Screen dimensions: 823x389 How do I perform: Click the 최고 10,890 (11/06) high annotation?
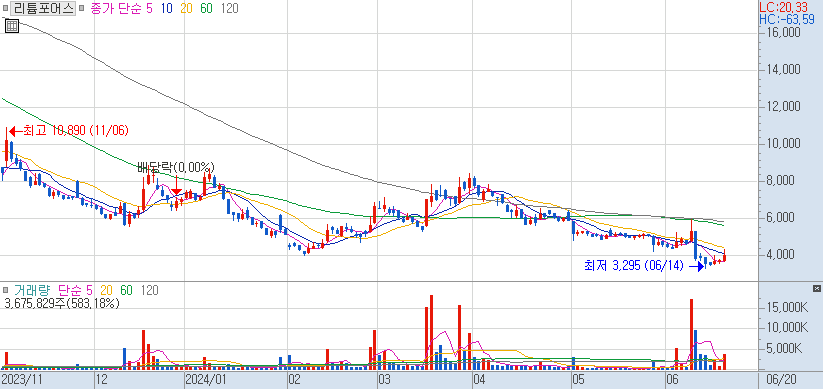coord(76,130)
